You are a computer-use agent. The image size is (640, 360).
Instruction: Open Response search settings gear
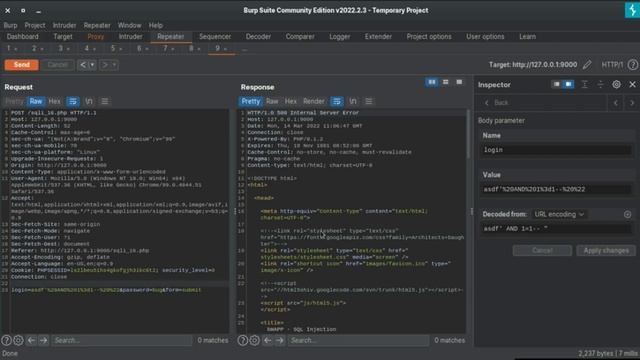pyautogui.click(x=254, y=340)
